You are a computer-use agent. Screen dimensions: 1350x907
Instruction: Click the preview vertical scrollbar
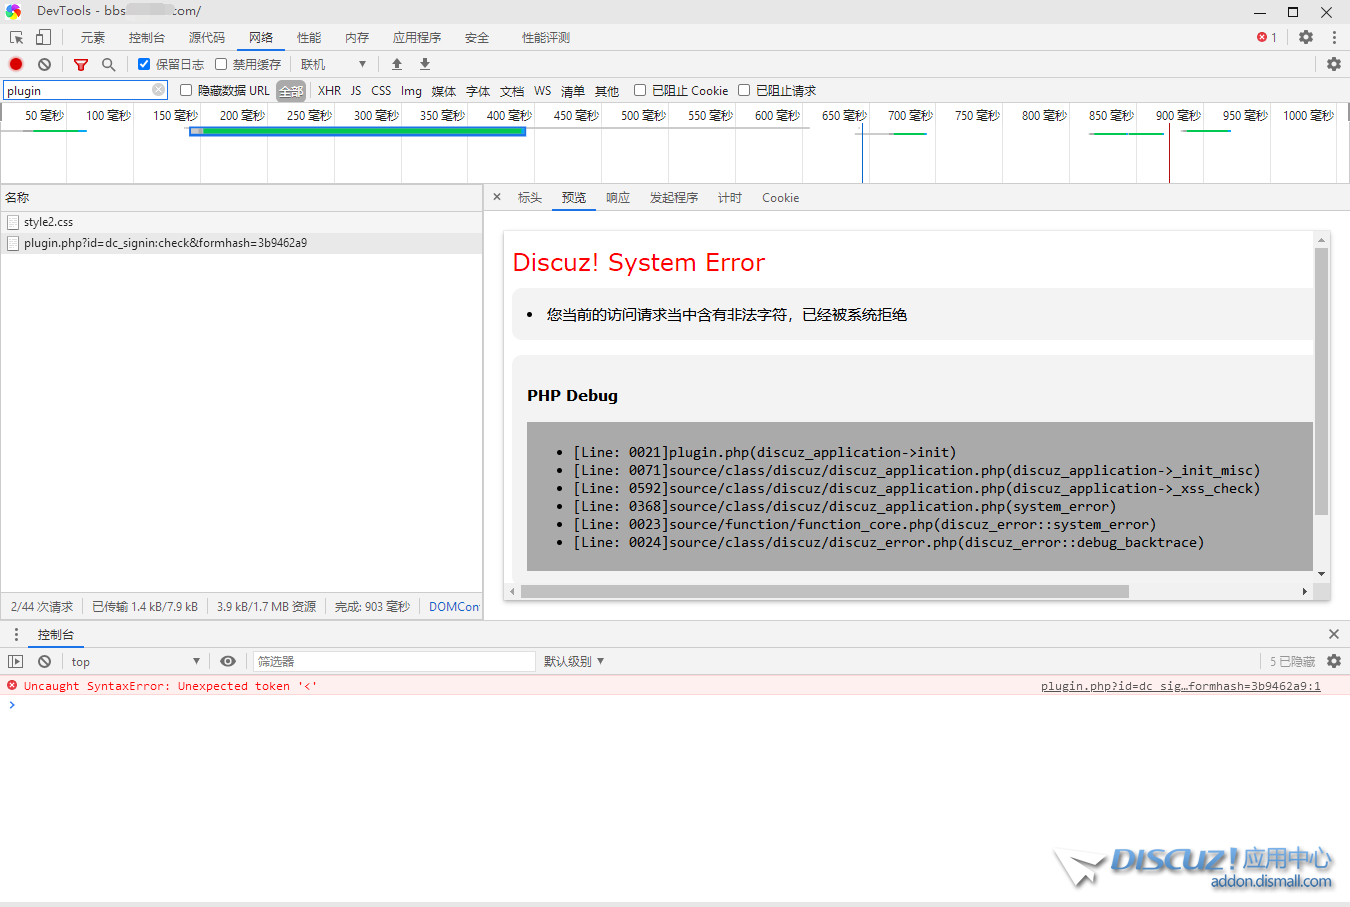coord(1321,381)
